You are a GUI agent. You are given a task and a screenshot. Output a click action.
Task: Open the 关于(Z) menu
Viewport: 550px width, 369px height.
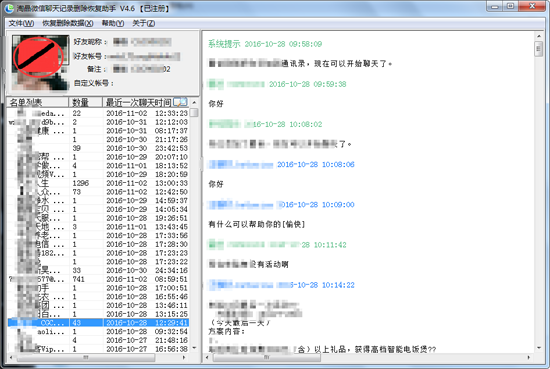click(x=143, y=23)
